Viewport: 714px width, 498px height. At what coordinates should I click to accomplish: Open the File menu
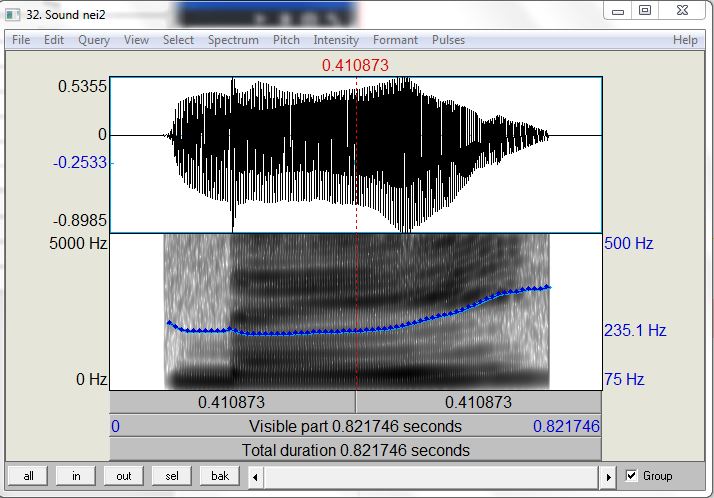coord(21,40)
